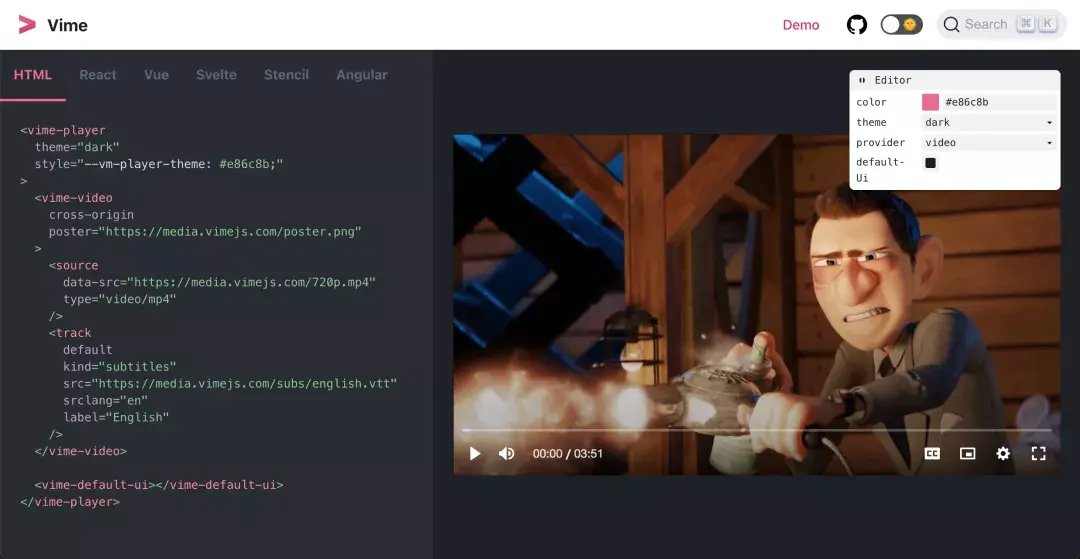
Task: Switch to the Svelte tab
Action: pos(216,75)
